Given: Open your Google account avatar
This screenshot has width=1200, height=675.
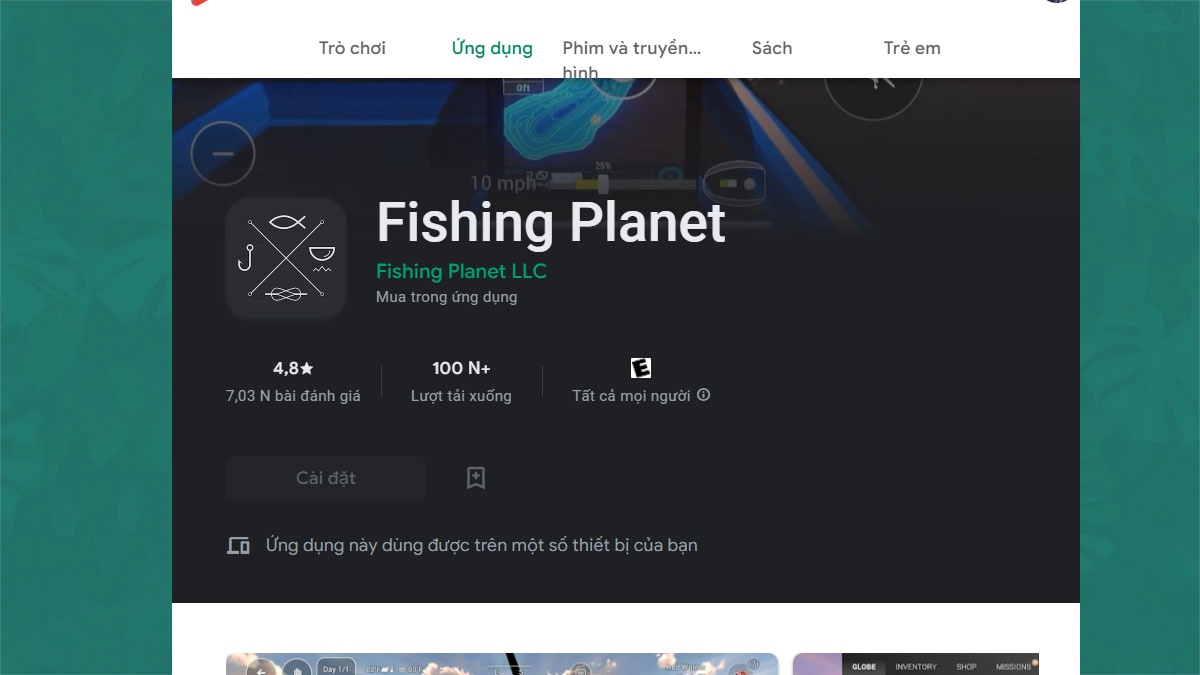Looking at the screenshot, I should pyautogui.click(x=1057, y=2).
